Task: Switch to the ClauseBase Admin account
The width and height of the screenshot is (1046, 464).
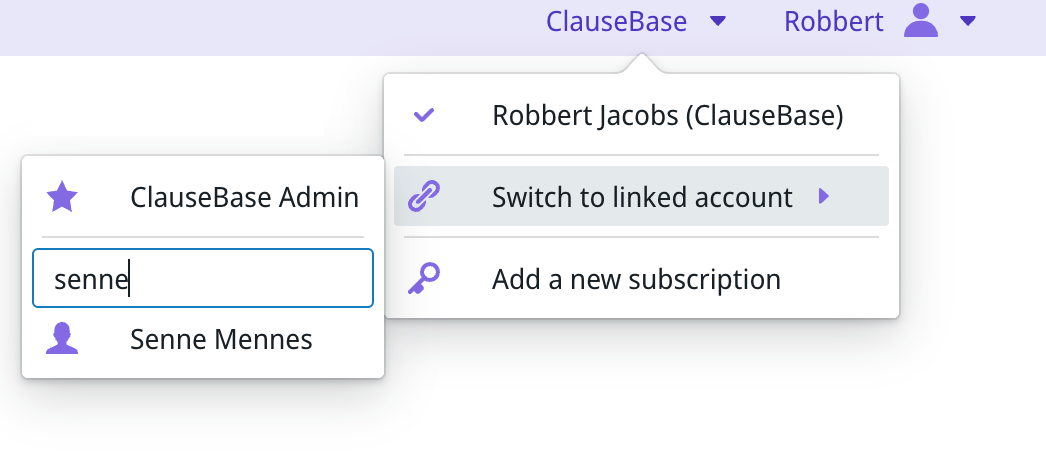Action: [244, 197]
